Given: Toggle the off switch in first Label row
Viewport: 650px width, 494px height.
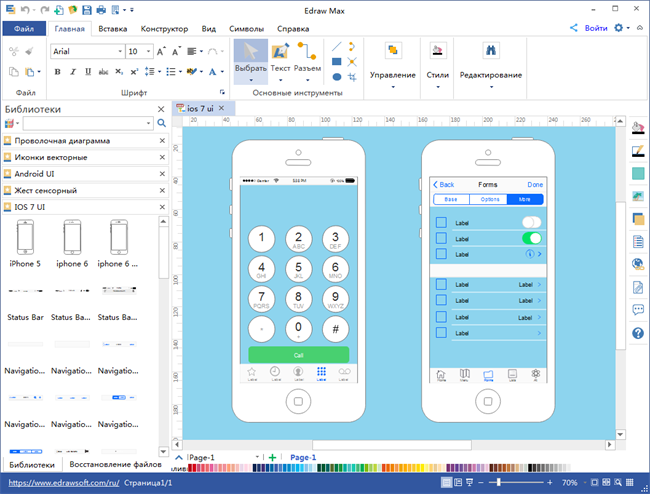Looking at the screenshot, I should click(x=532, y=222).
